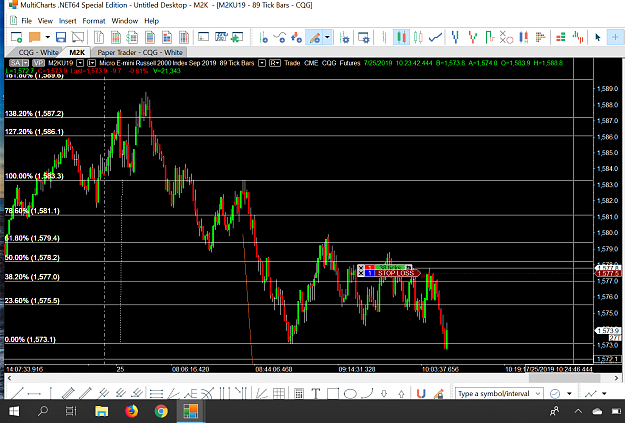Select the Ellipse drawing tool
Screen dimensions: 625x423
coord(350,394)
